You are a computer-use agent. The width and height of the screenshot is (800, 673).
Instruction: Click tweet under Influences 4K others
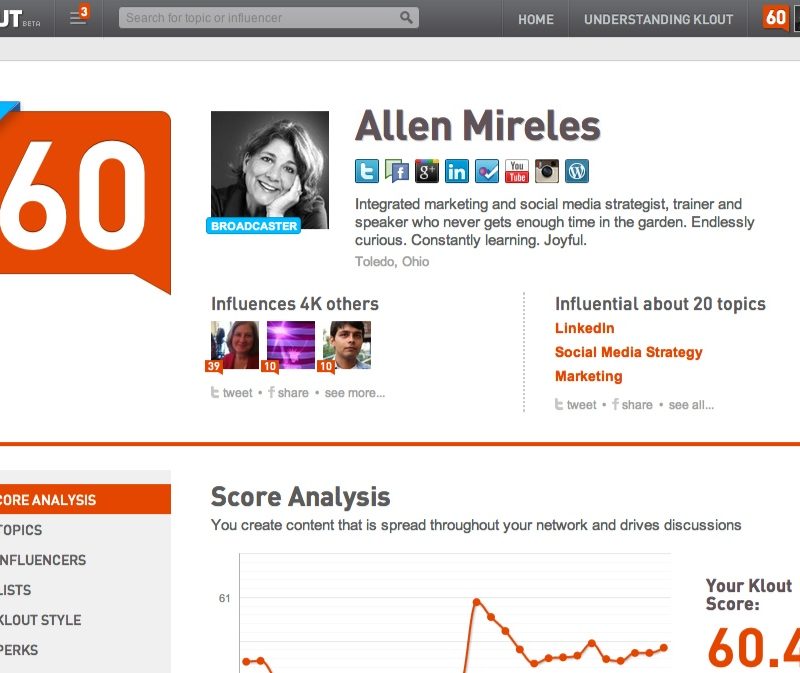coord(232,393)
